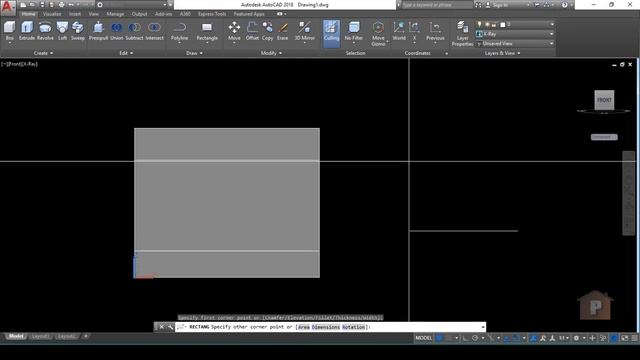Expand the Edit panel dropdown
This screenshot has width=640, height=360.
(126, 53)
